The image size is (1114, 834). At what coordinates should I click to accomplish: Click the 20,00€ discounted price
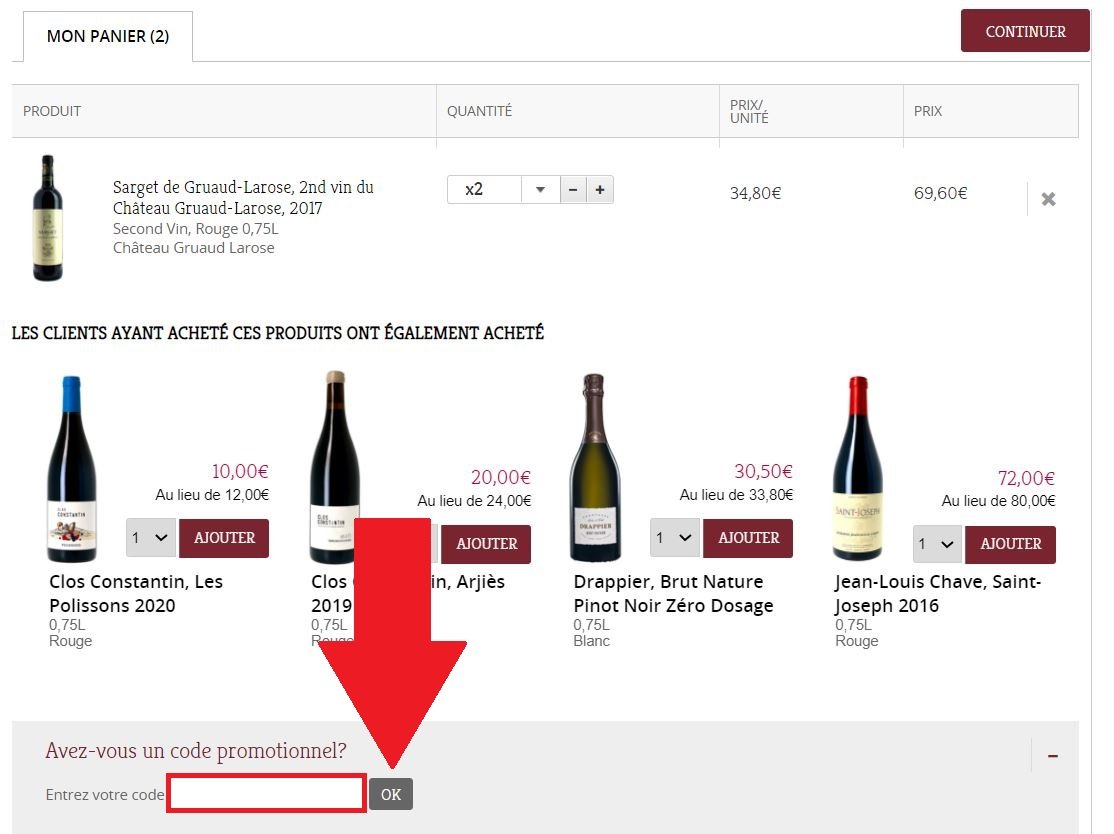[501, 477]
